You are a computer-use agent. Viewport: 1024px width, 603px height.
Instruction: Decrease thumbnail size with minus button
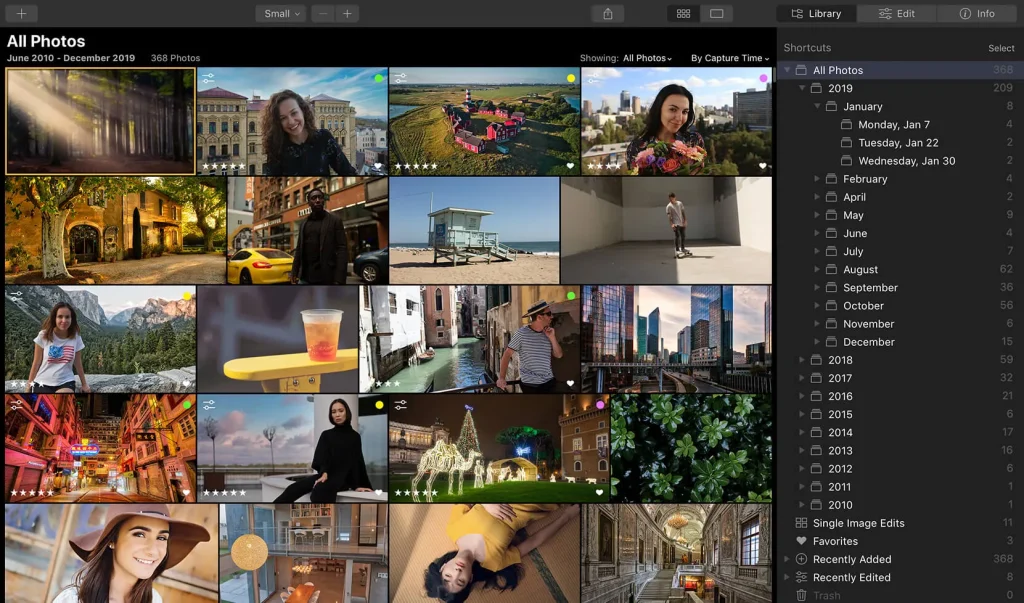(324, 14)
